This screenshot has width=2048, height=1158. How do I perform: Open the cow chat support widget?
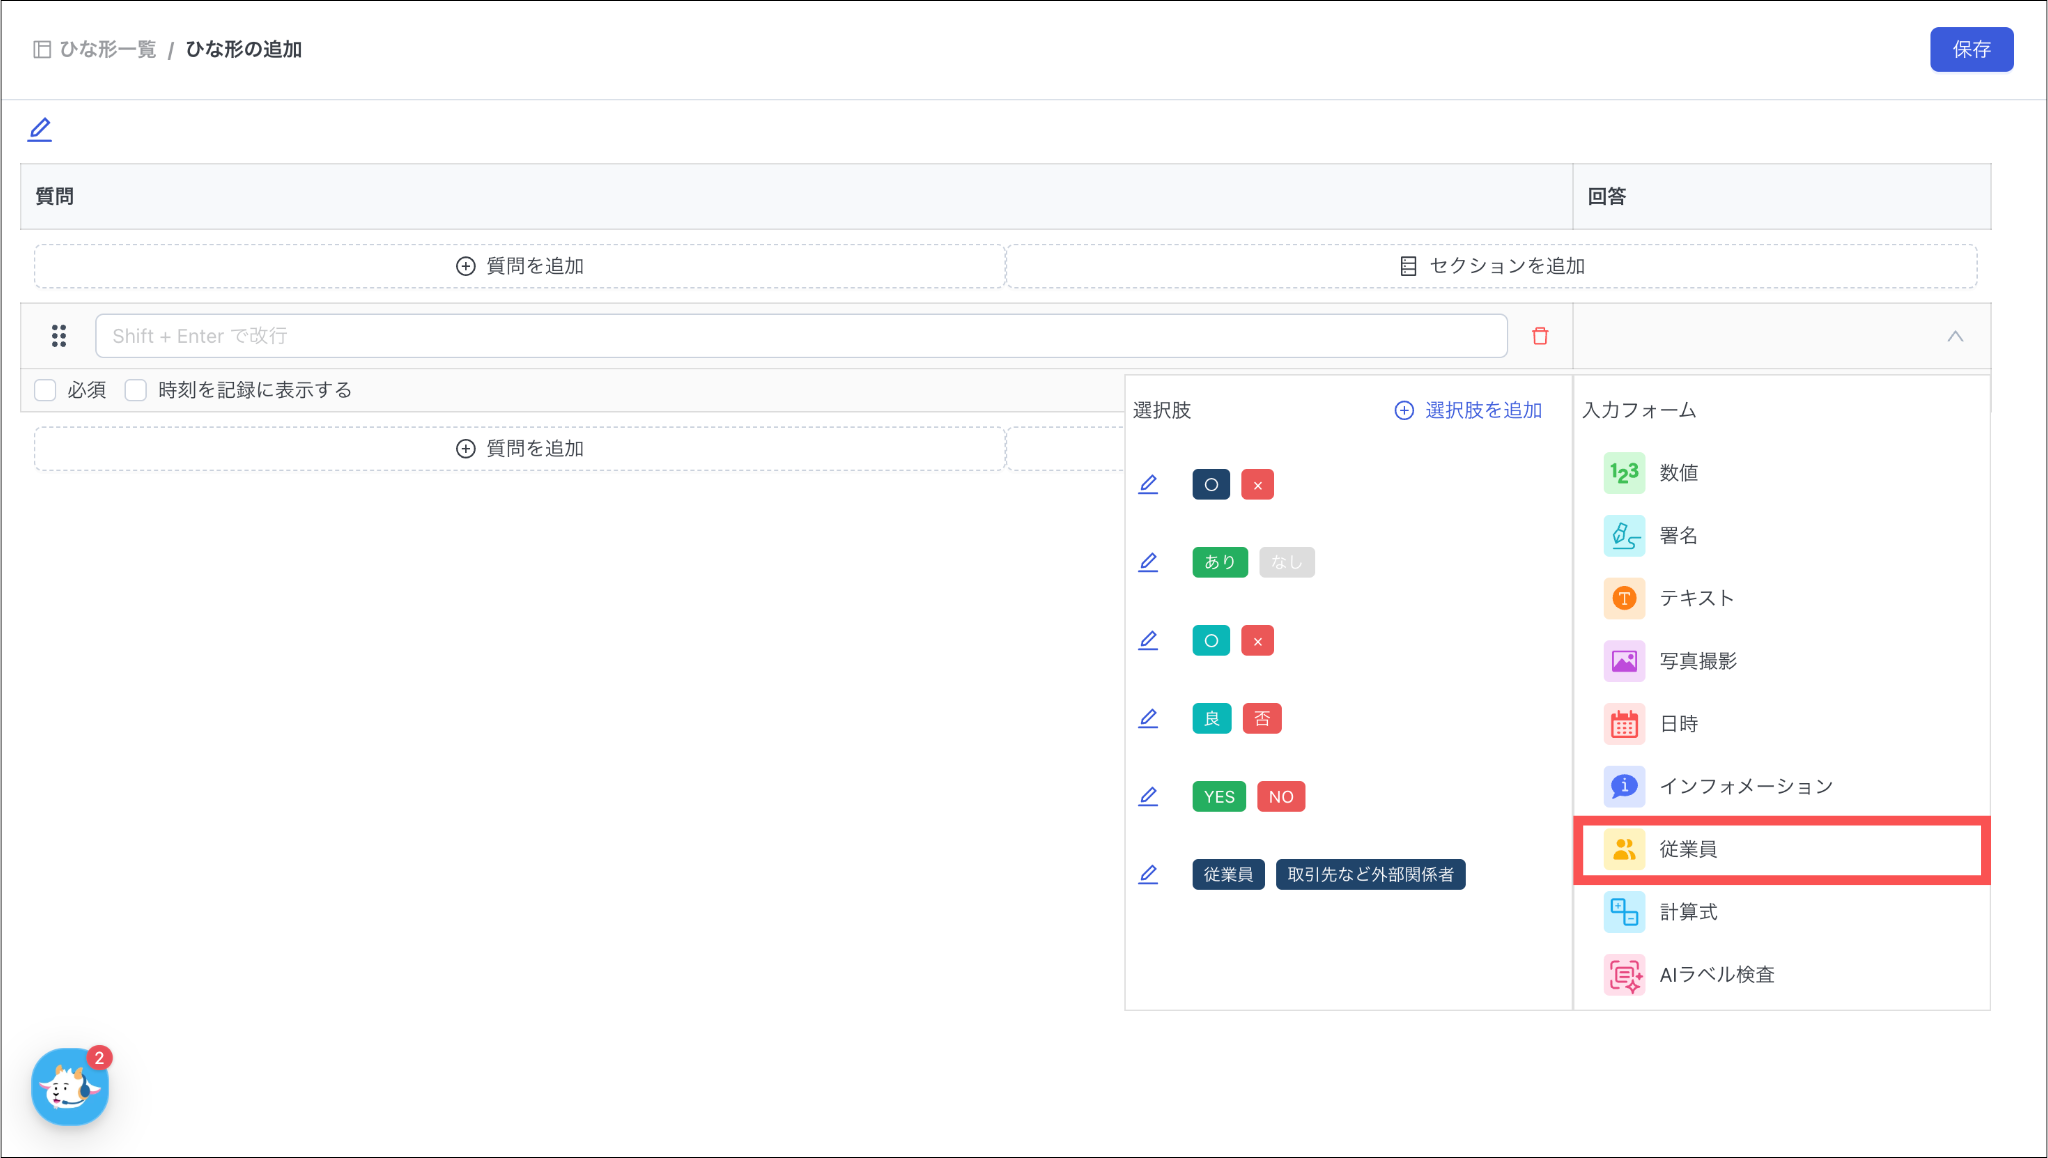[x=69, y=1086]
